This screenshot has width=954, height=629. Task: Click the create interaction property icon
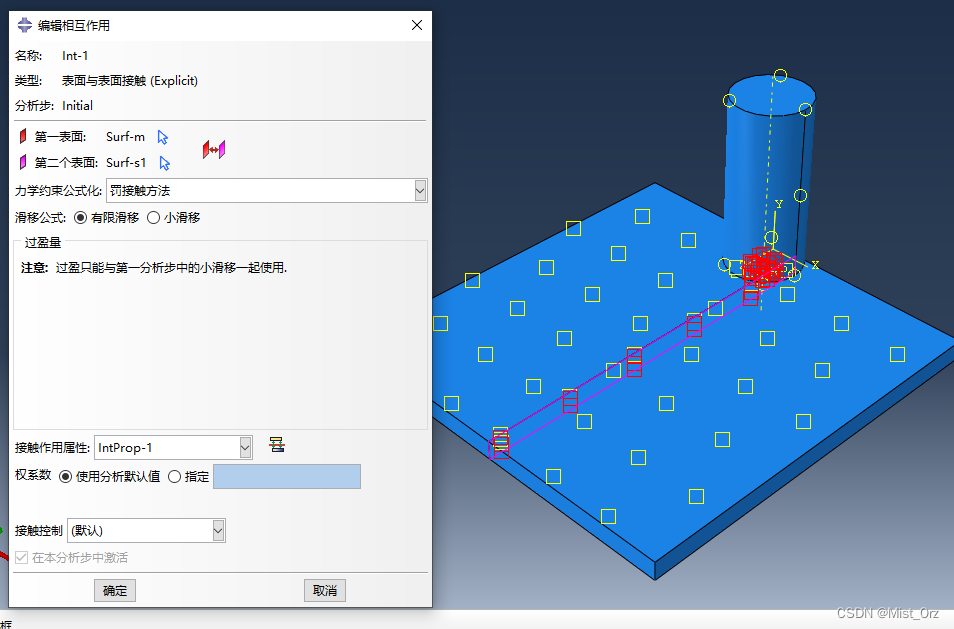[277, 445]
